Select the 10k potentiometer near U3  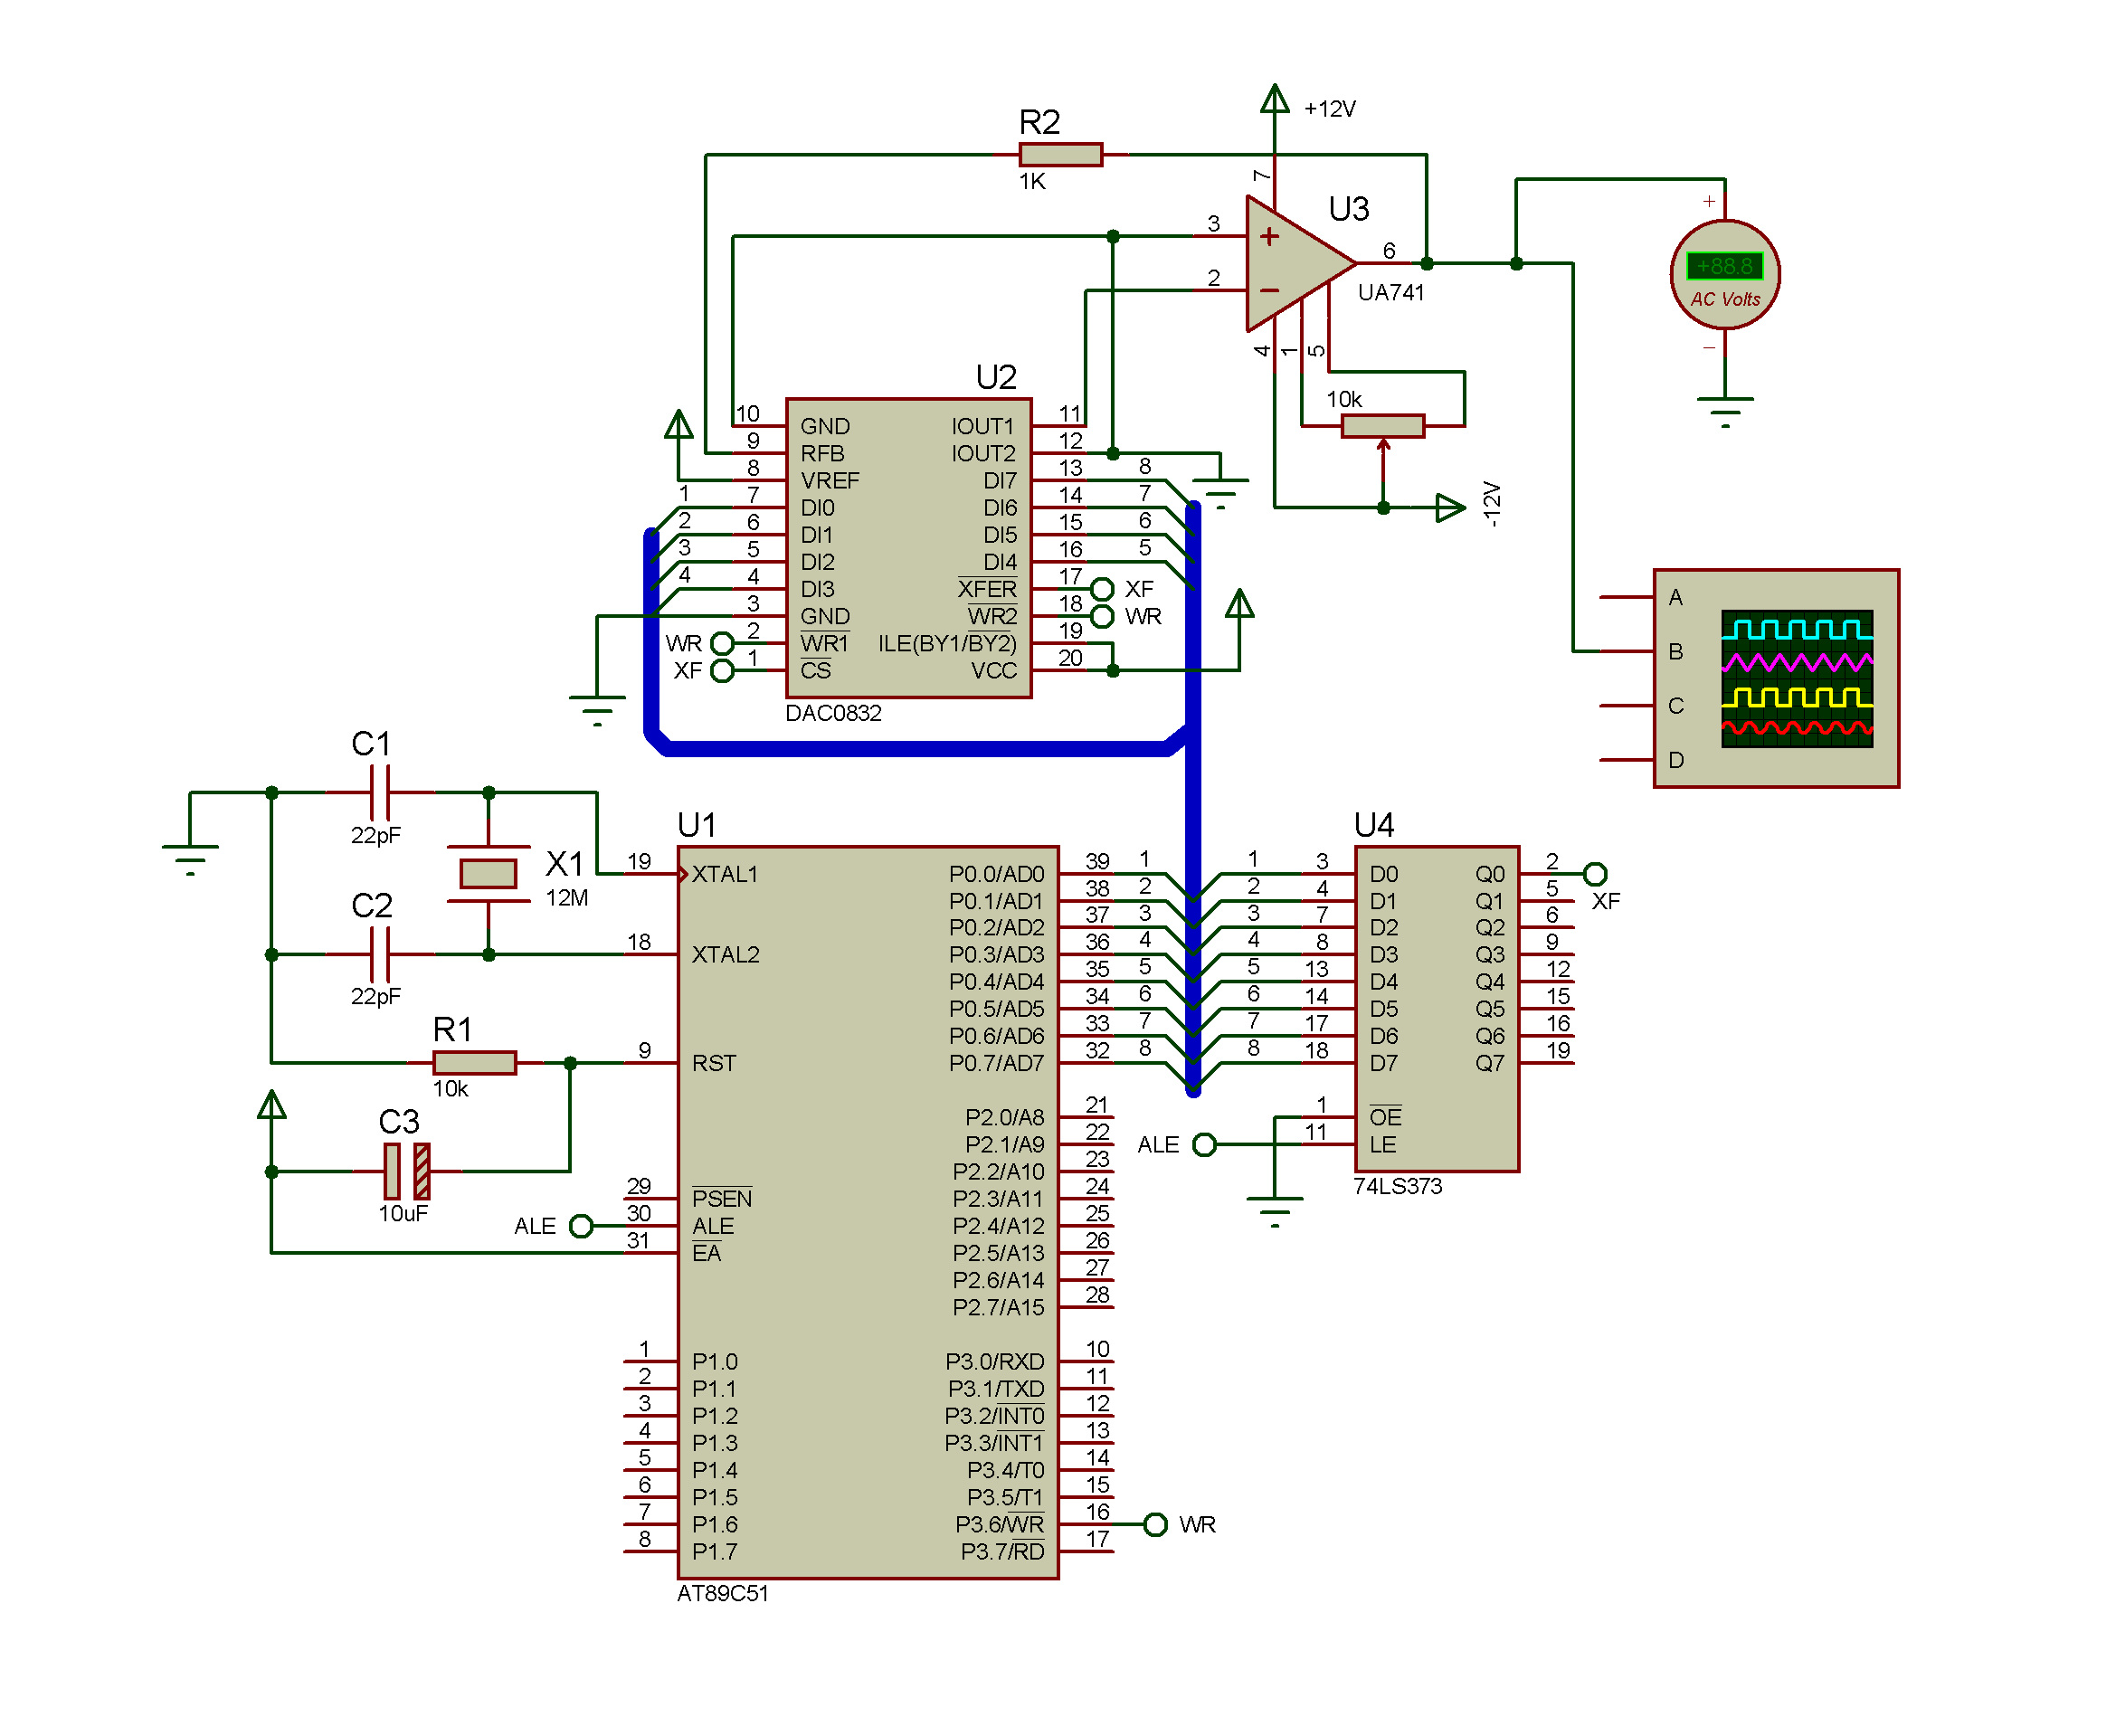(x=1382, y=426)
